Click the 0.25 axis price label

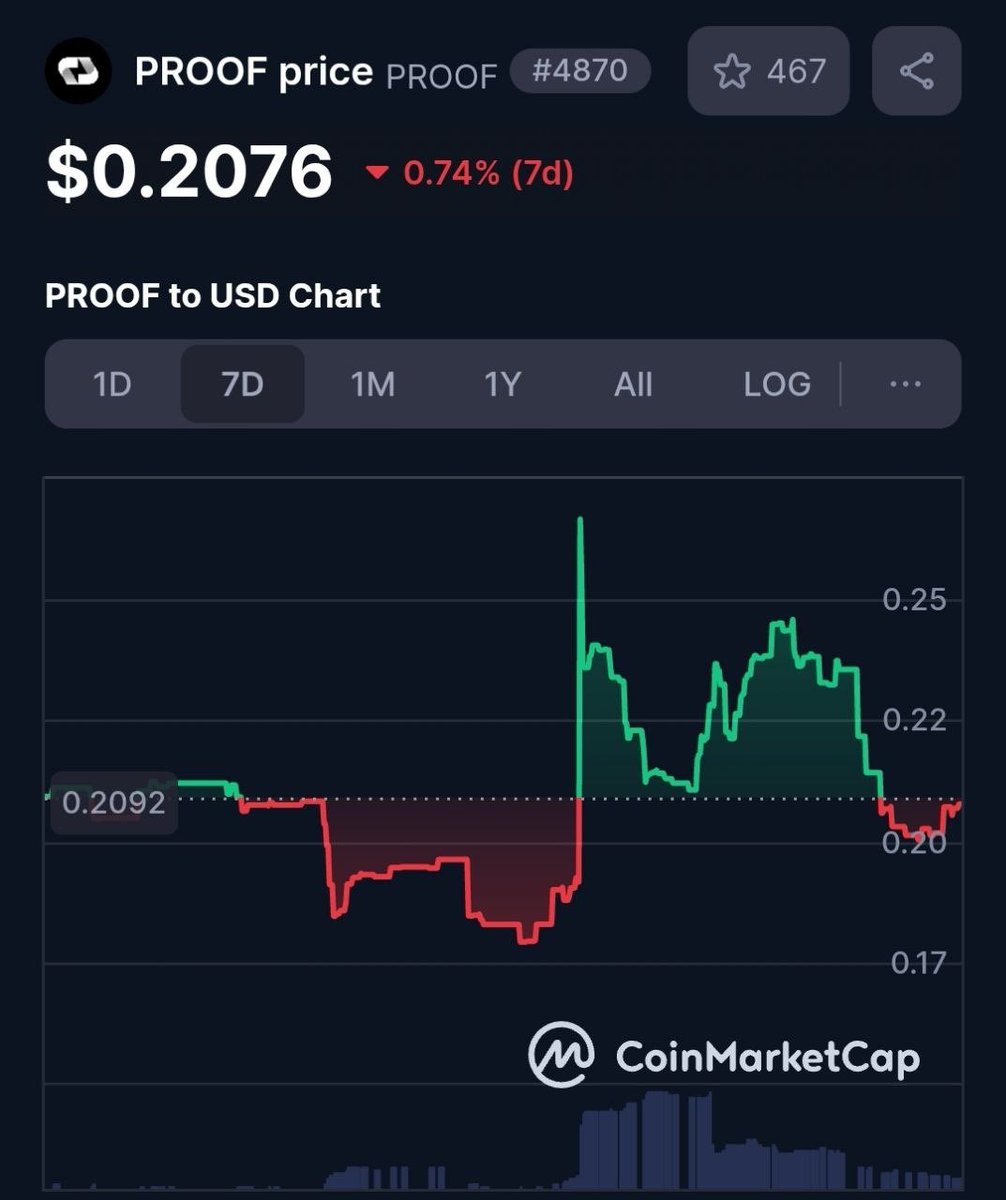click(x=913, y=600)
